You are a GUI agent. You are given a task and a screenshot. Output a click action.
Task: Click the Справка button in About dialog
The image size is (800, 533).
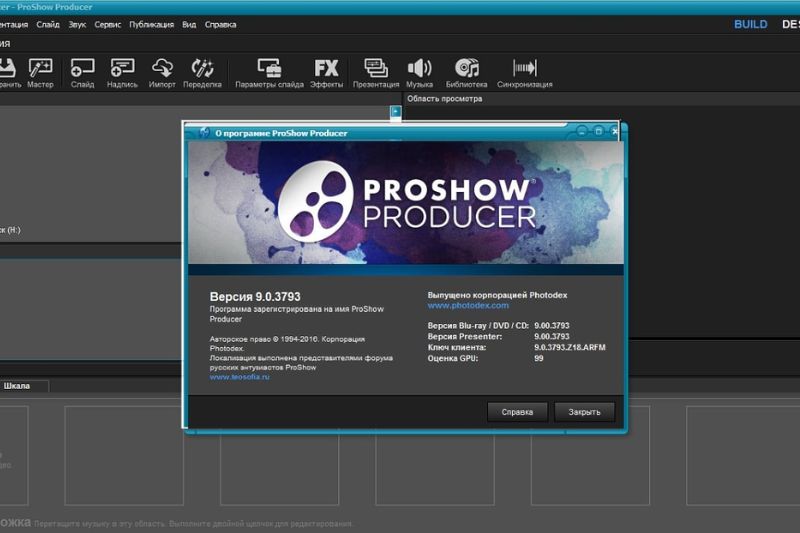tap(517, 412)
